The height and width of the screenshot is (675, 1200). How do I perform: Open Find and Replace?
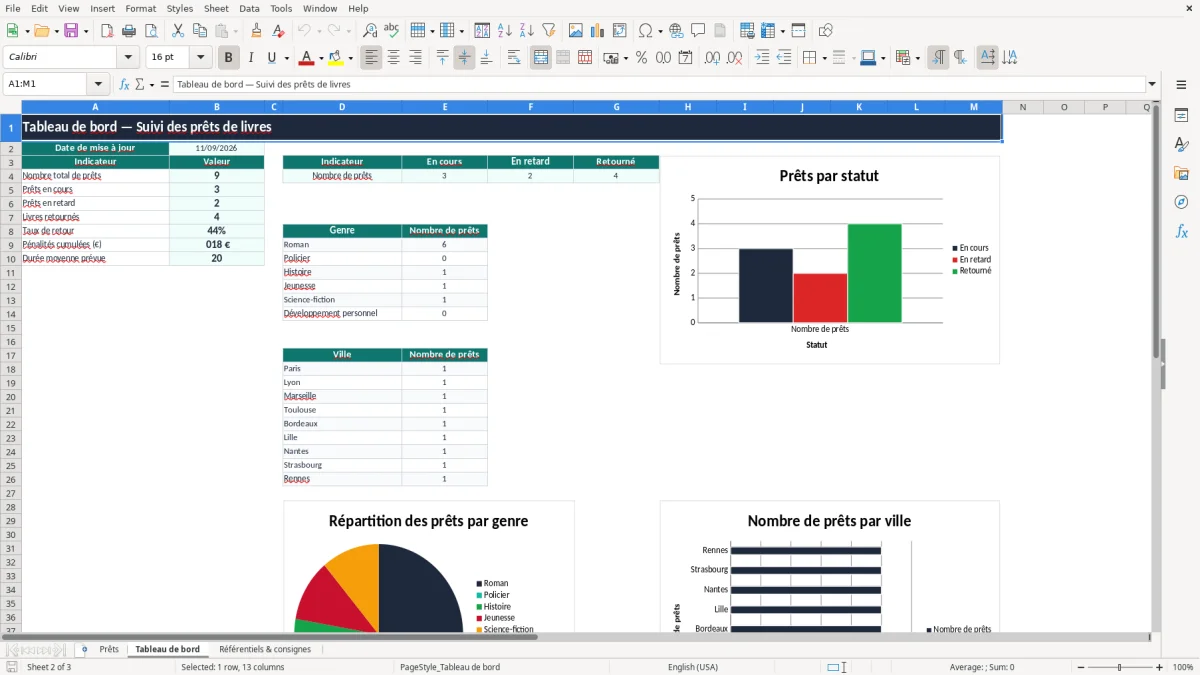click(370, 31)
